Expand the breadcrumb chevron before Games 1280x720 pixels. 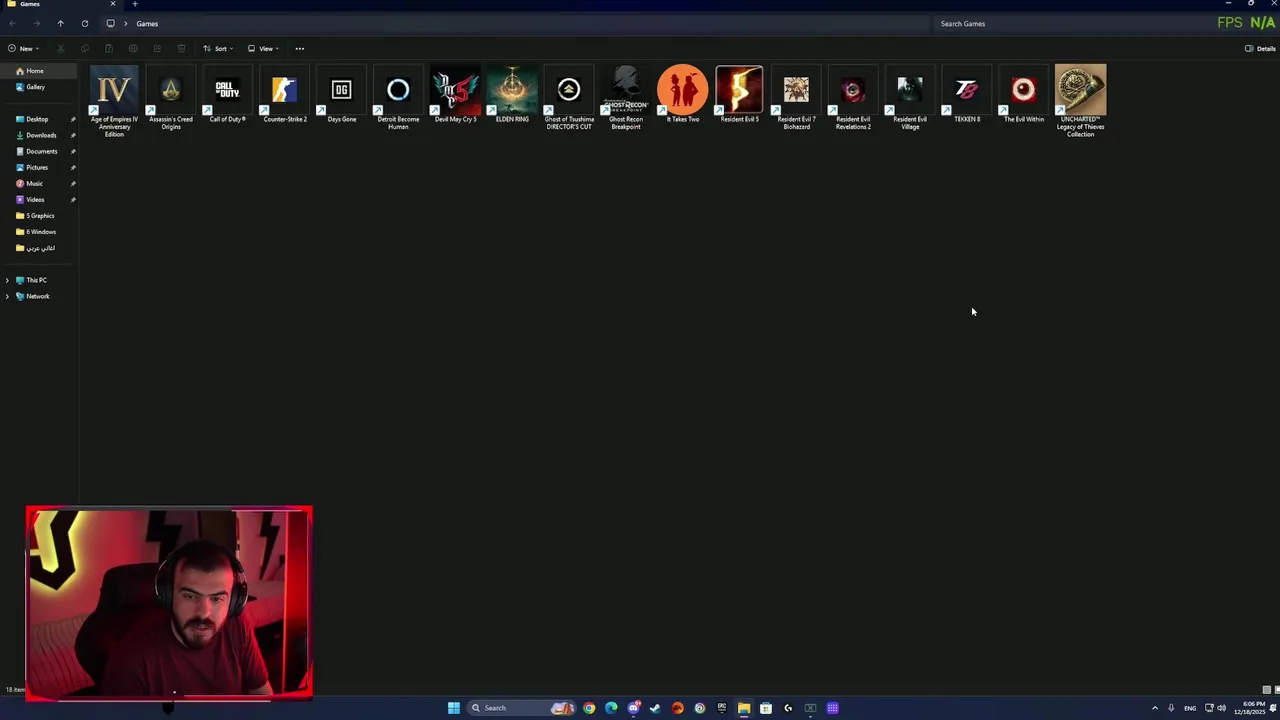coord(126,23)
